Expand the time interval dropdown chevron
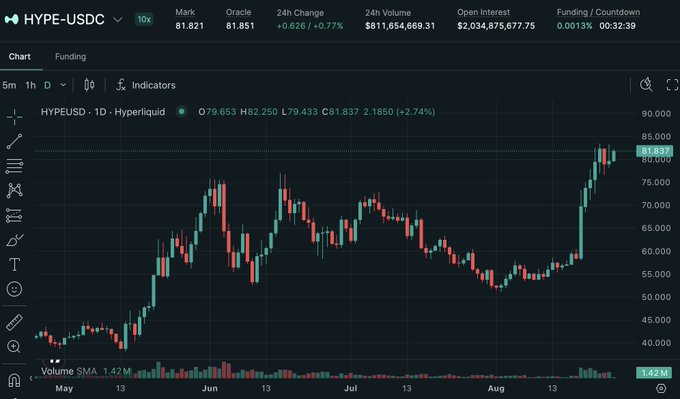 click(63, 85)
